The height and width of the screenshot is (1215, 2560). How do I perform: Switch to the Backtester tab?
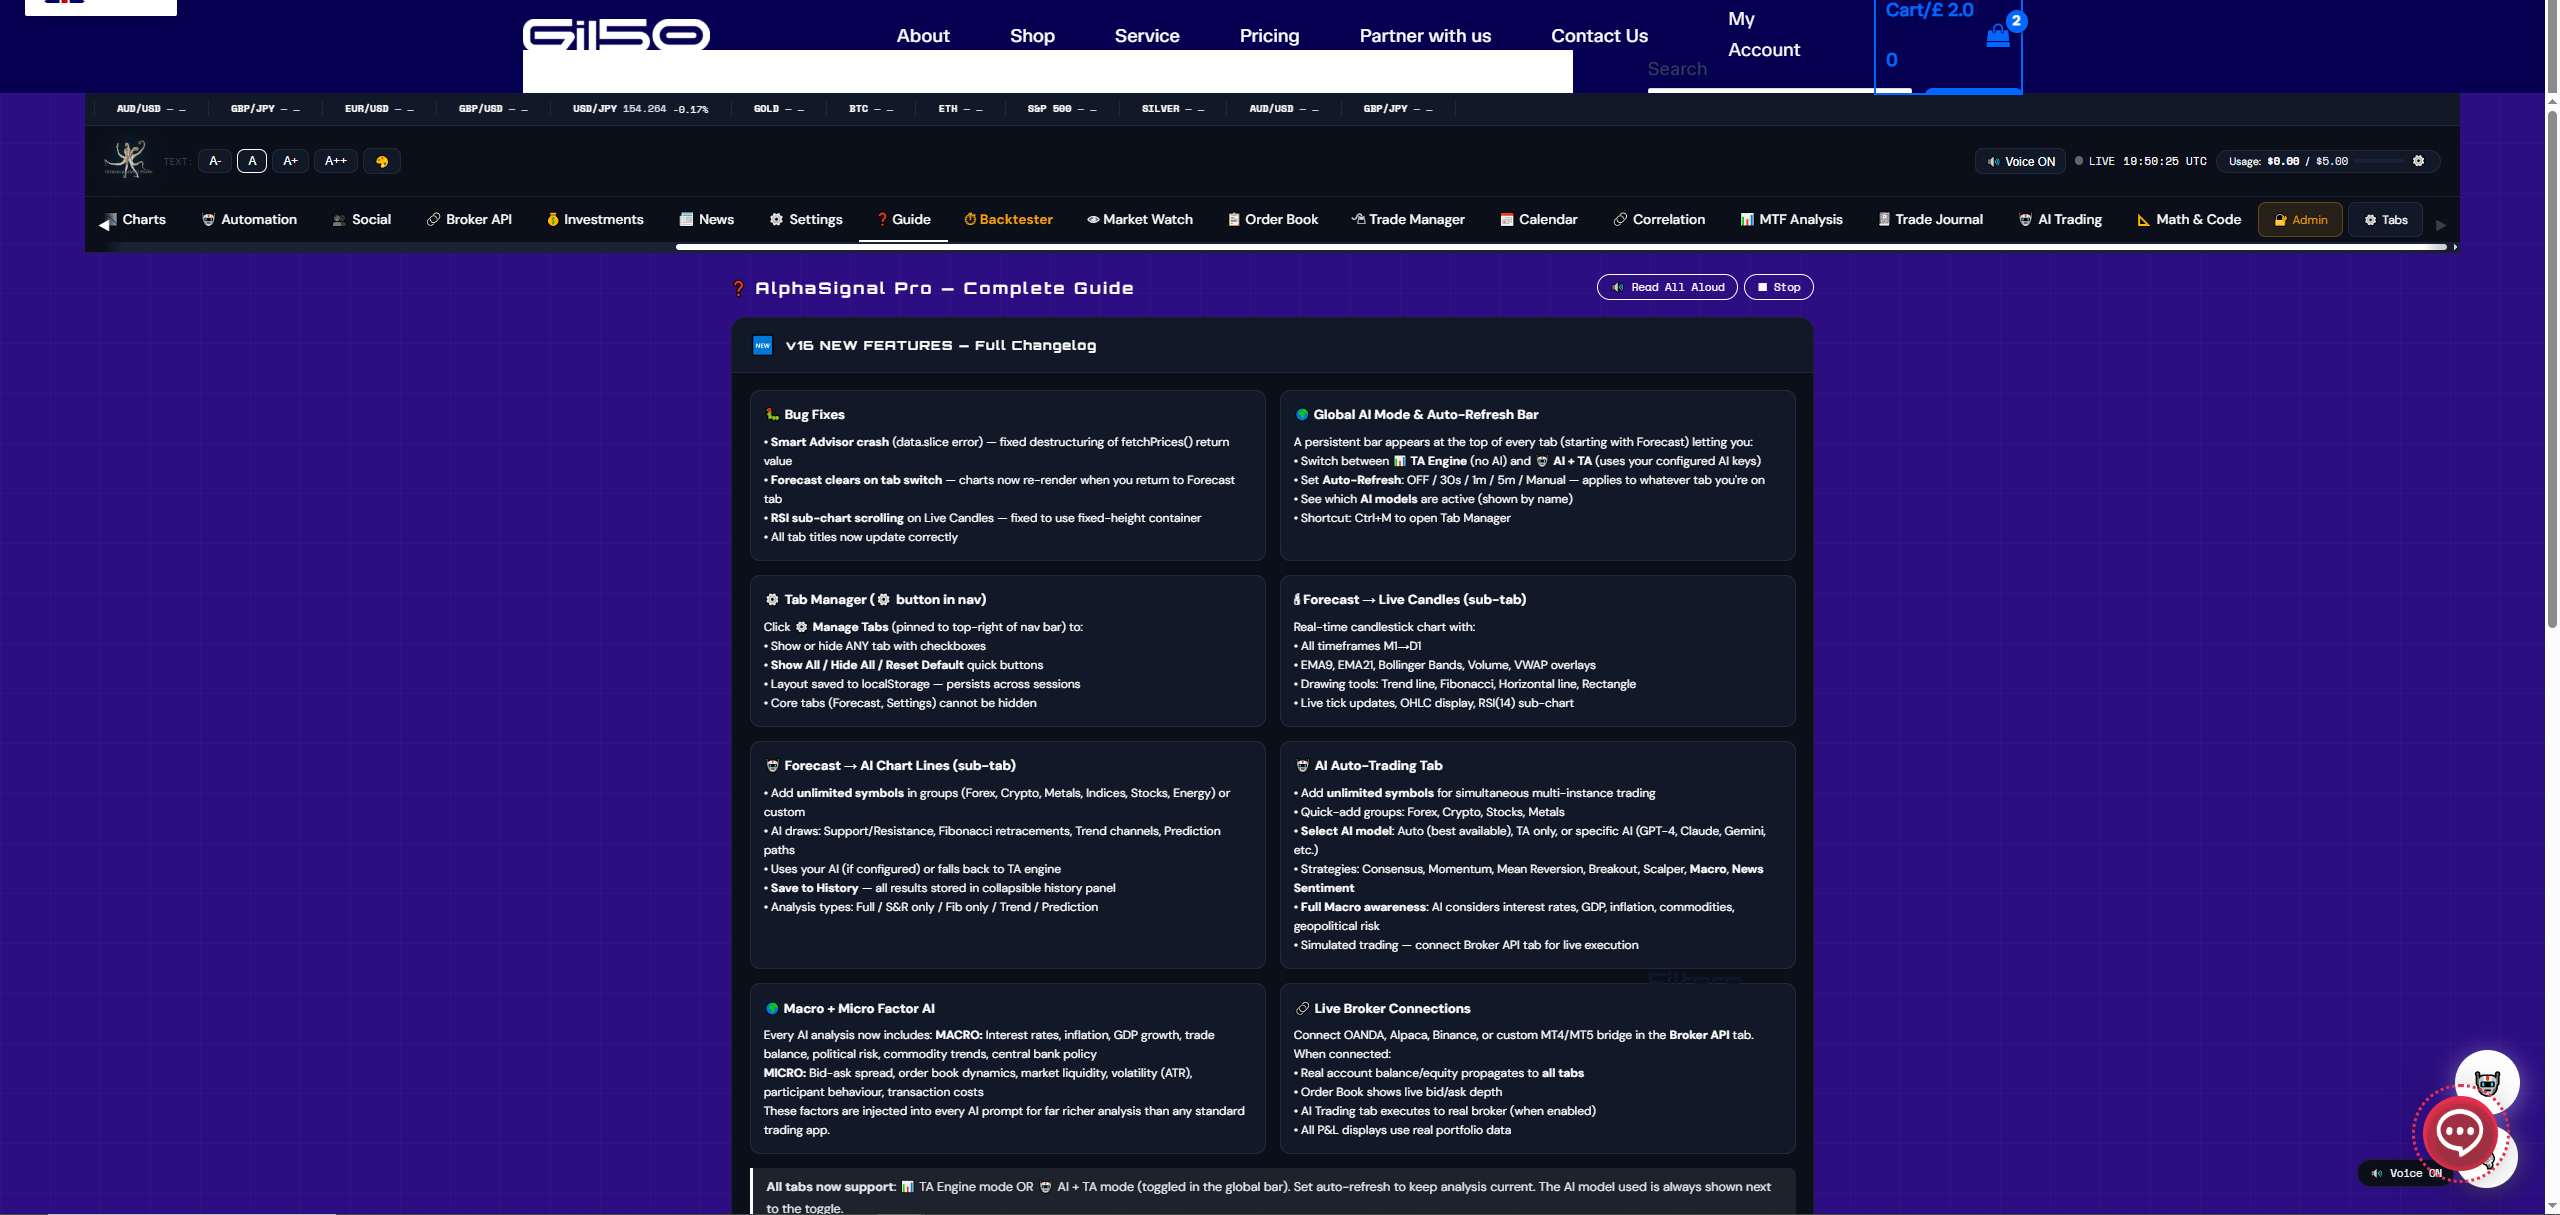pos(1008,220)
